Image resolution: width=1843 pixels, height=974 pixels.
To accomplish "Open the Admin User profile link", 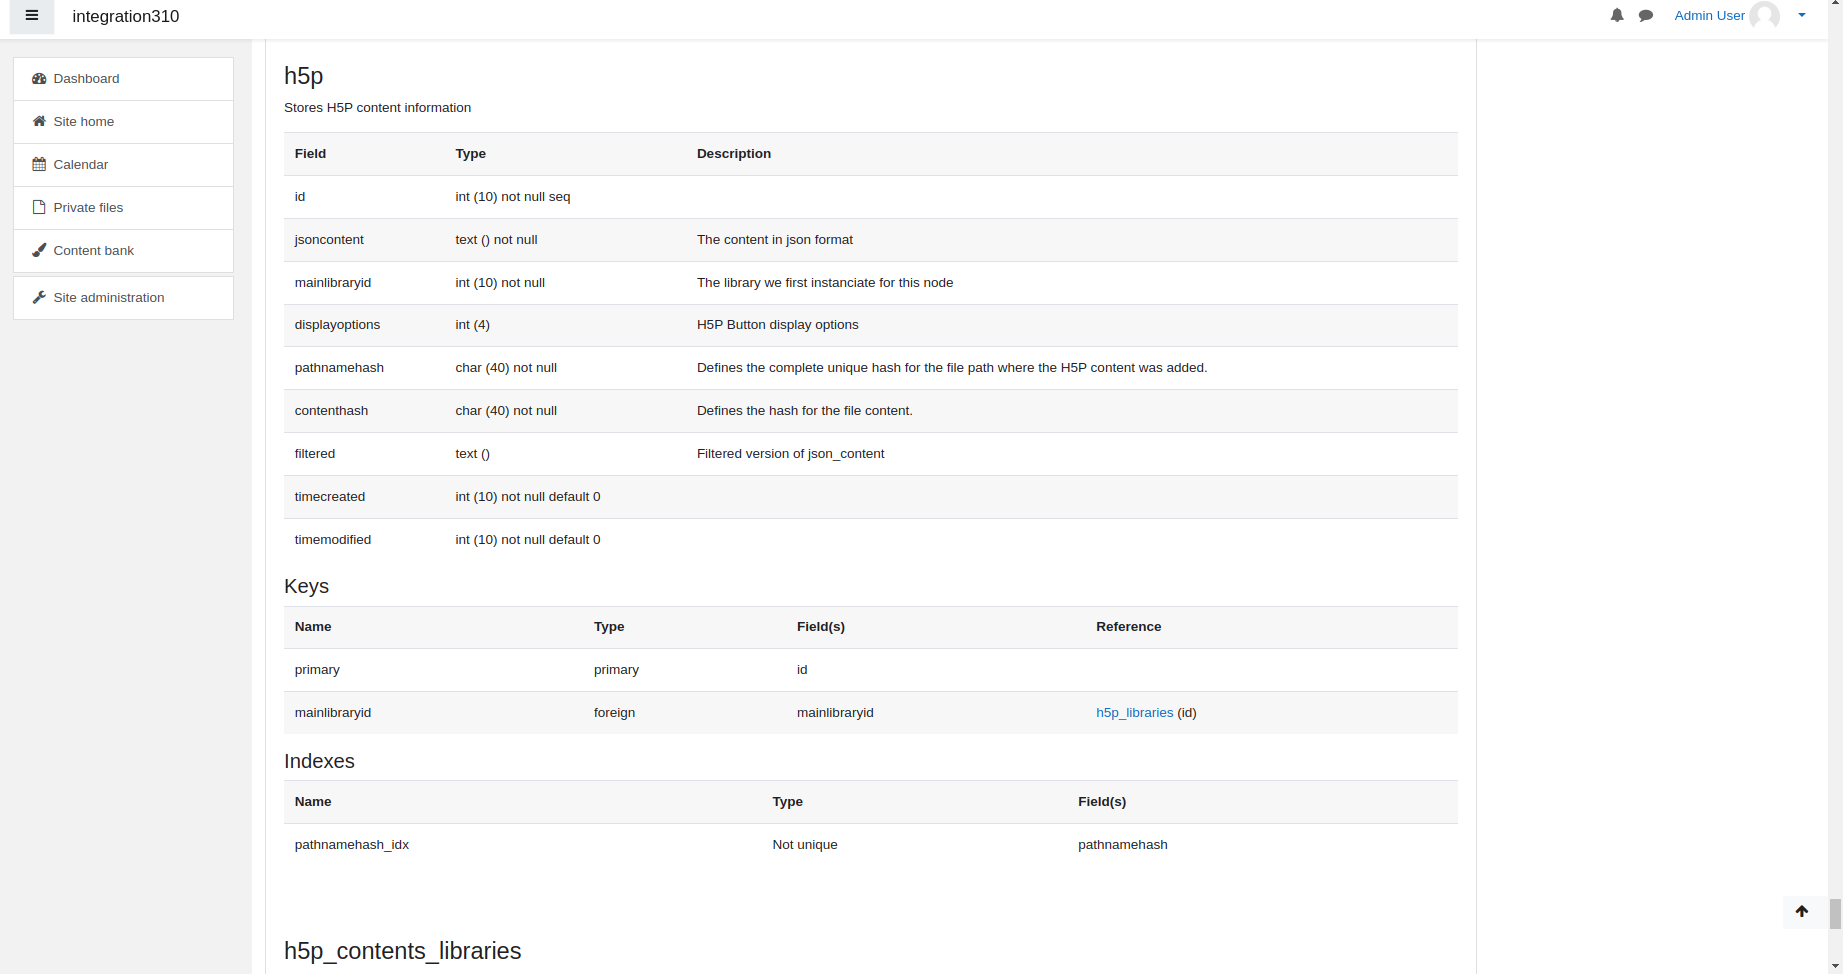I will [x=1709, y=15].
